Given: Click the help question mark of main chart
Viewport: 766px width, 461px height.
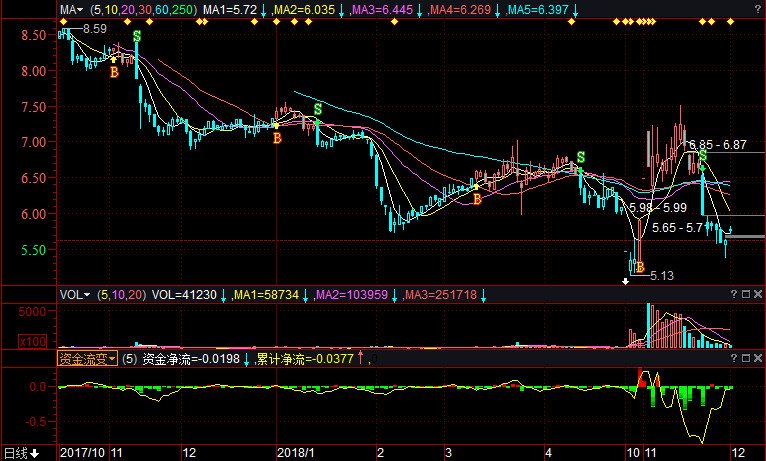Looking at the screenshot, I should [758, 10].
